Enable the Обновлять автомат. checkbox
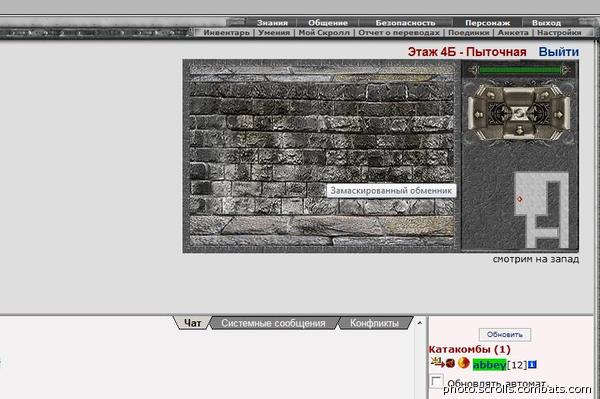This screenshot has height=399, width=600. [x=436, y=381]
